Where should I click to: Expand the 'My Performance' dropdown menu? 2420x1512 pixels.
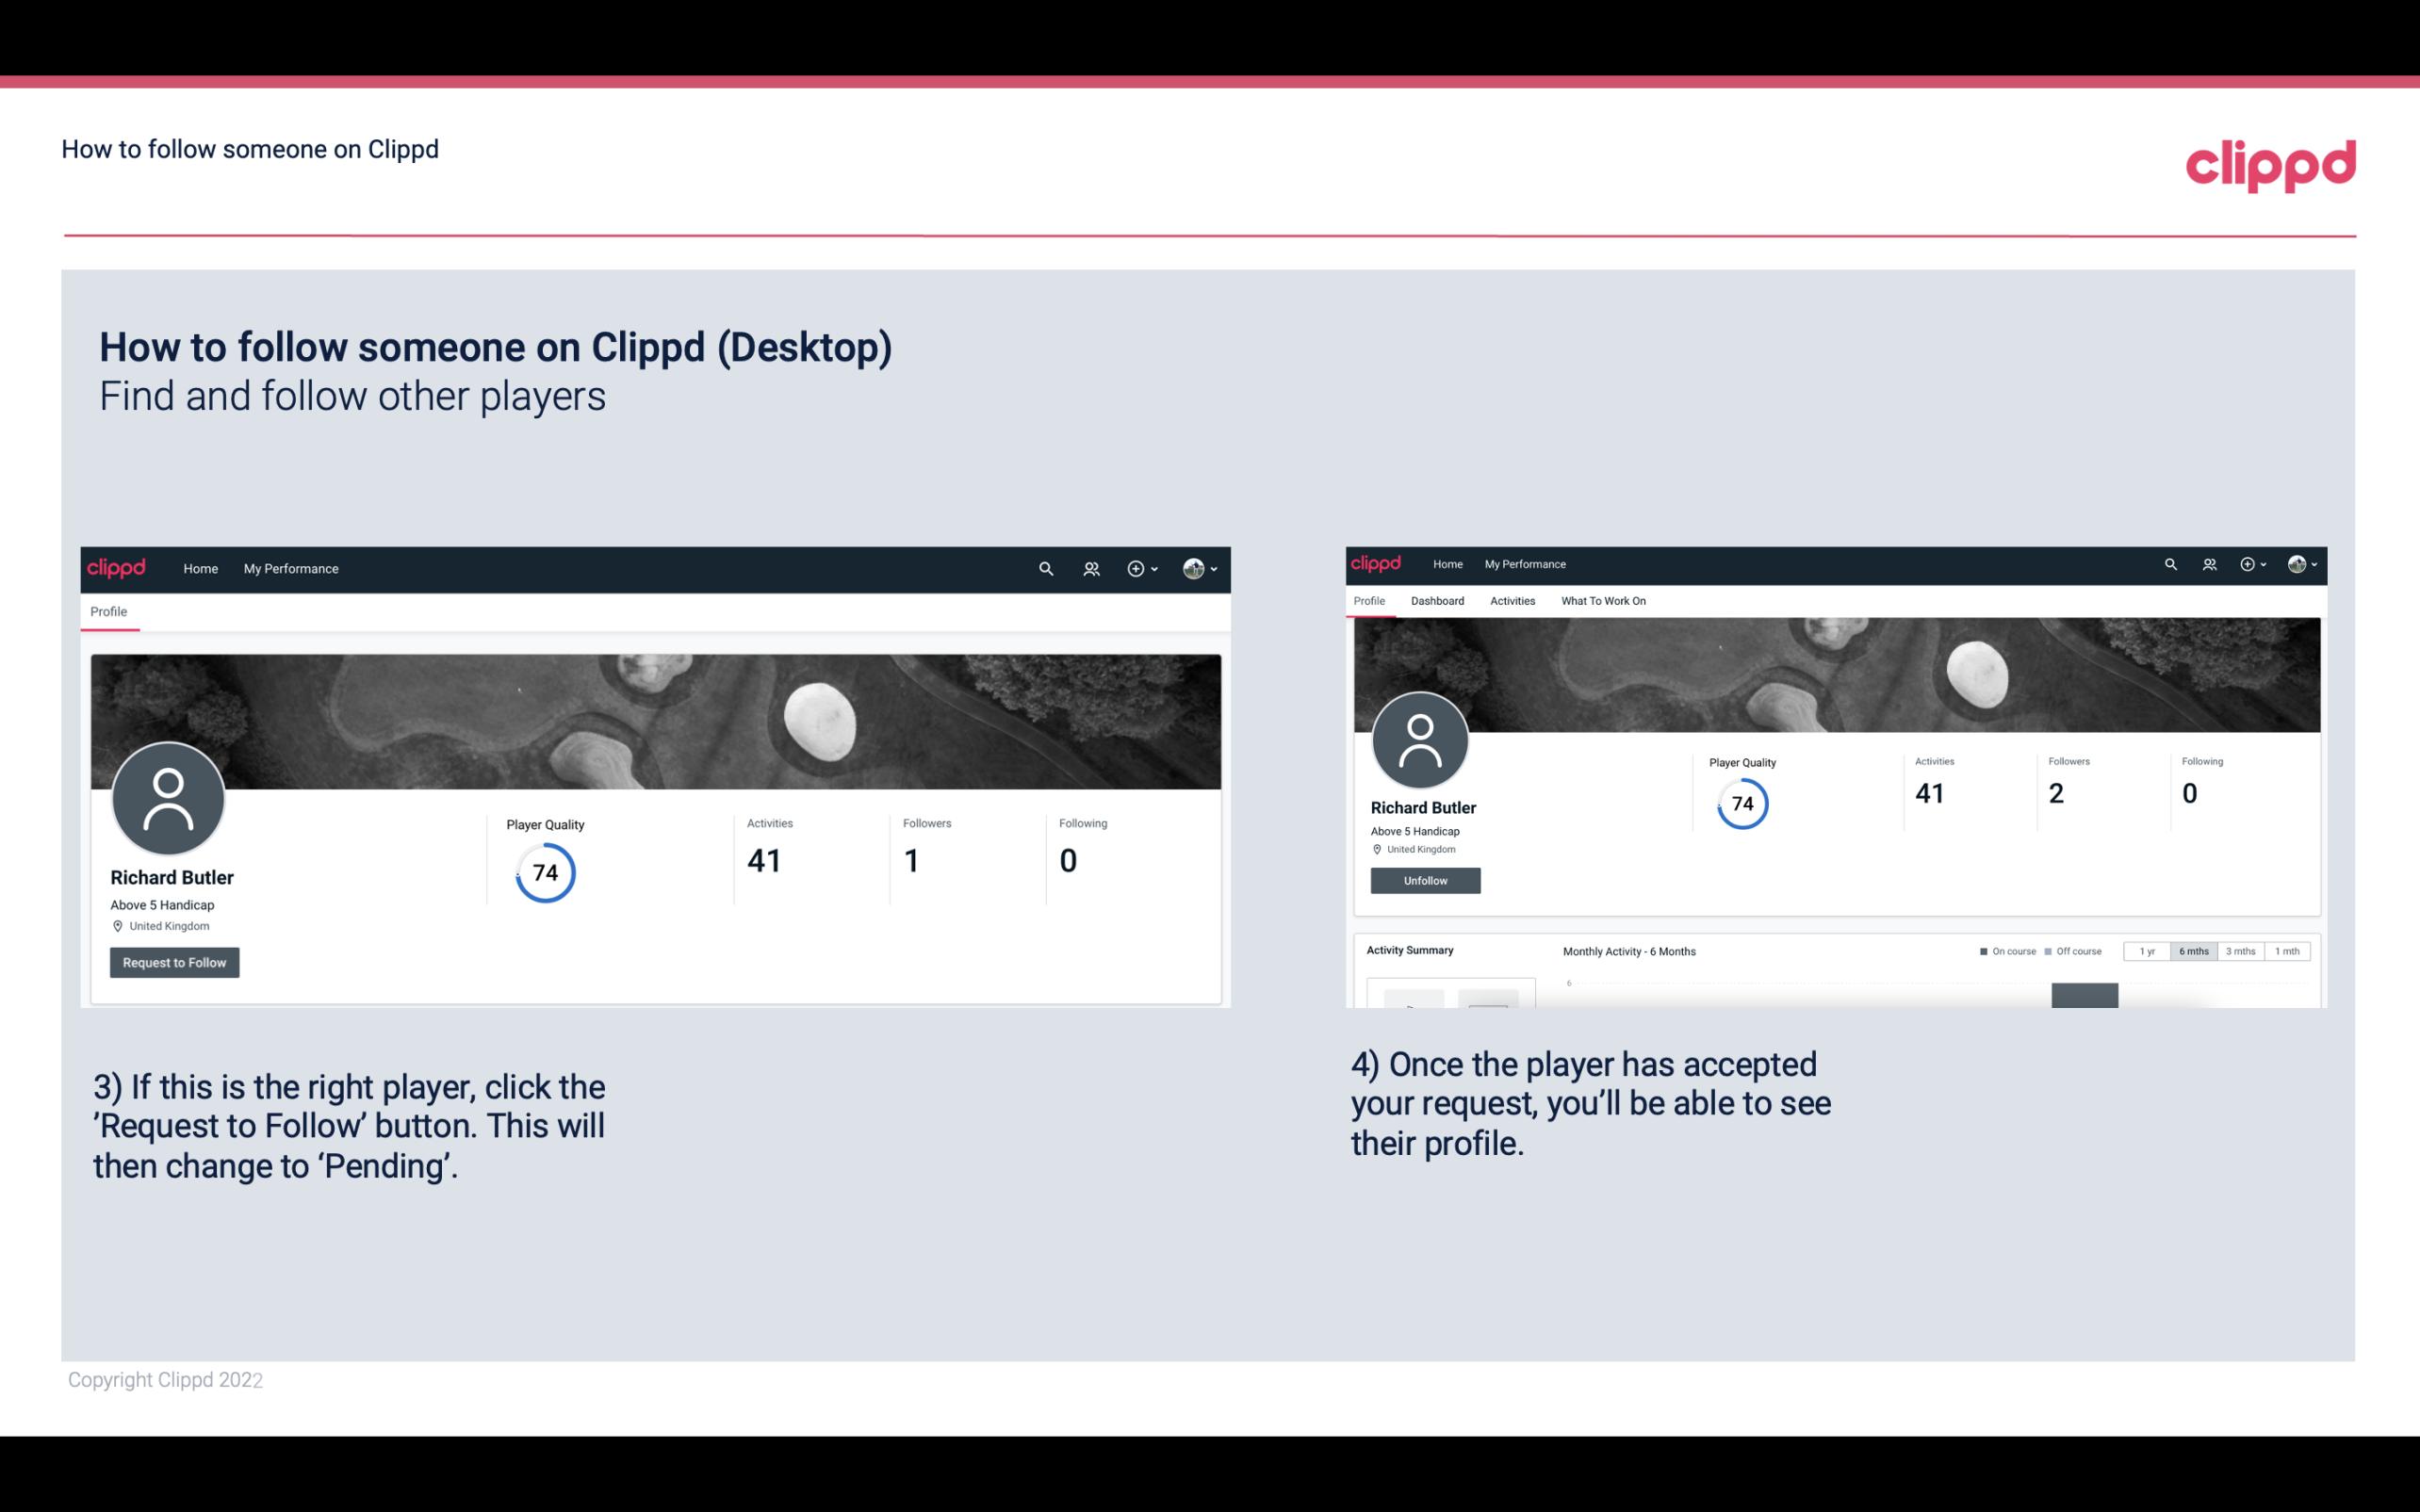(x=289, y=568)
